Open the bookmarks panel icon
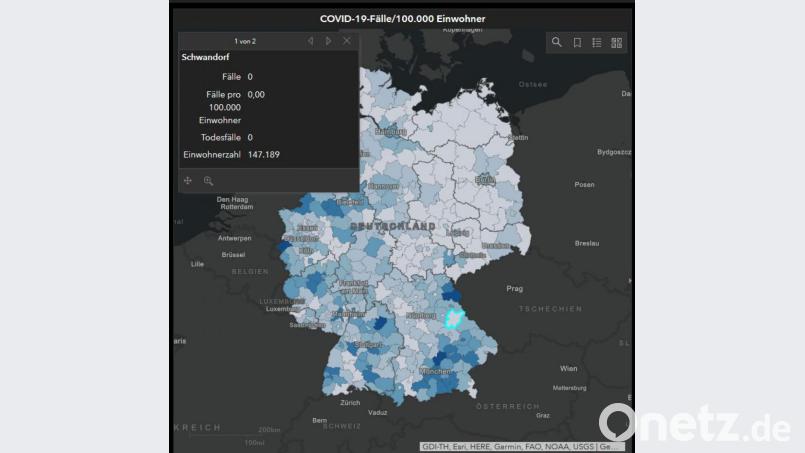This screenshot has width=805, height=453. [x=577, y=42]
